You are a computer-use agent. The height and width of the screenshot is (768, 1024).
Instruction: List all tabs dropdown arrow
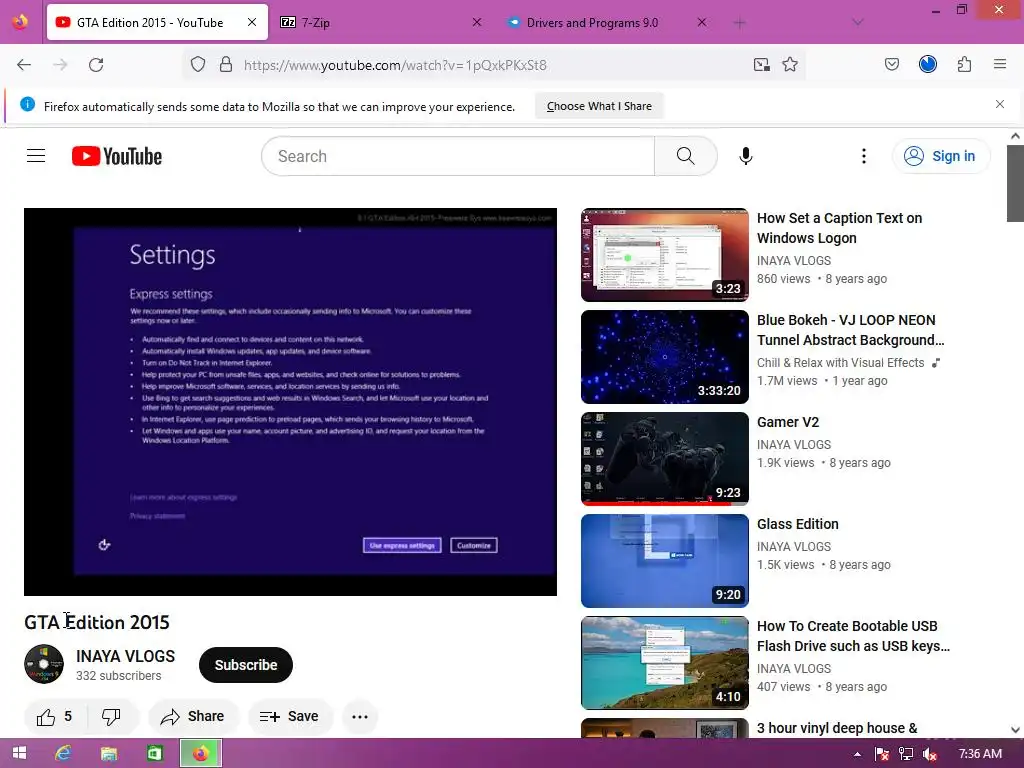[x=858, y=23]
